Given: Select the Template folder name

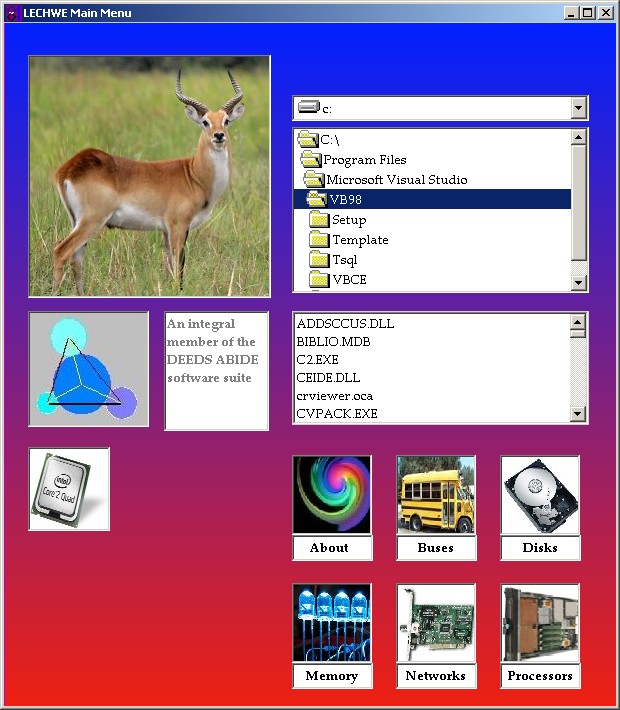Looking at the screenshot, I should 360,240.
